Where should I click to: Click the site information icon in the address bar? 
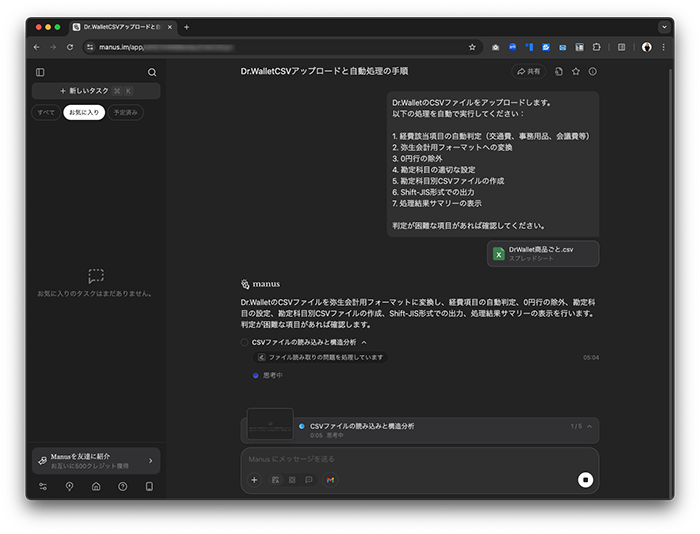coord(90,47)
